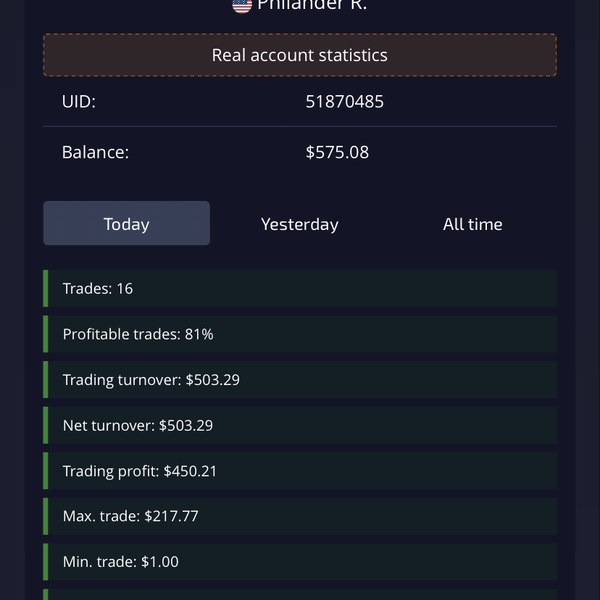Click the green marker beside Trading profit row
This screenshot has width=600, height=600.
tap(45, 471)
